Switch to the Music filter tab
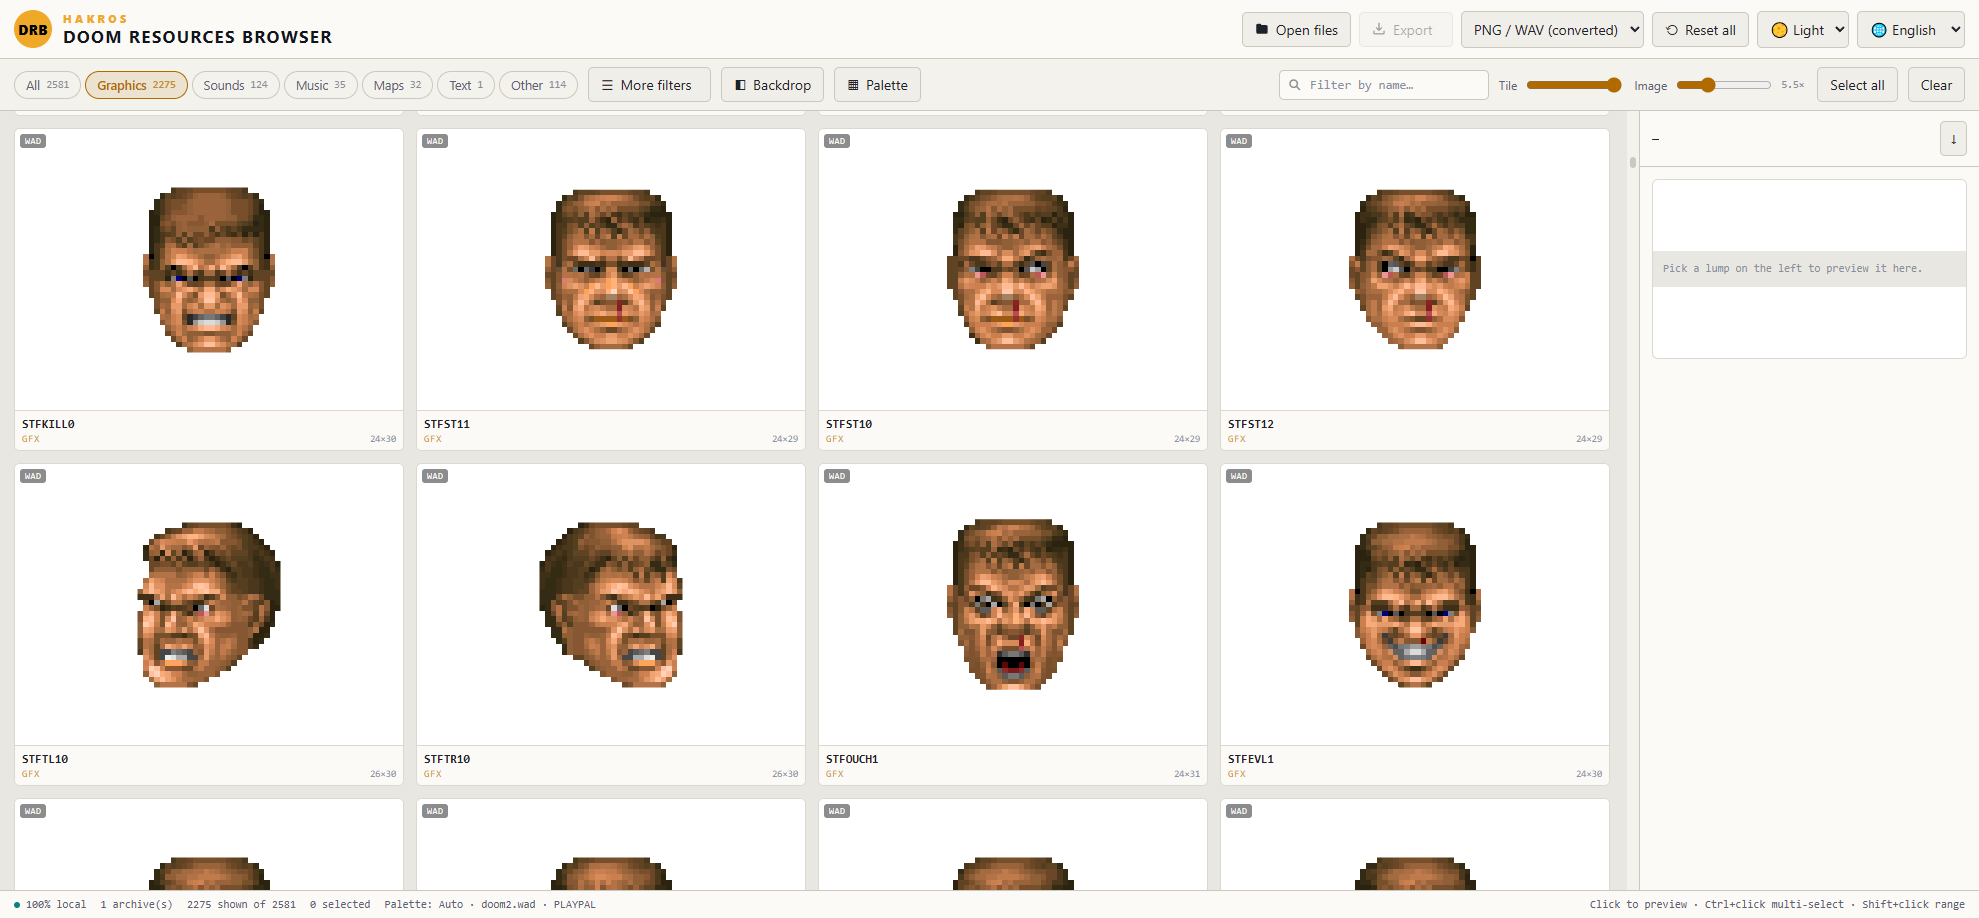The width and height of the screenshot is (1979, 918). 320,85
